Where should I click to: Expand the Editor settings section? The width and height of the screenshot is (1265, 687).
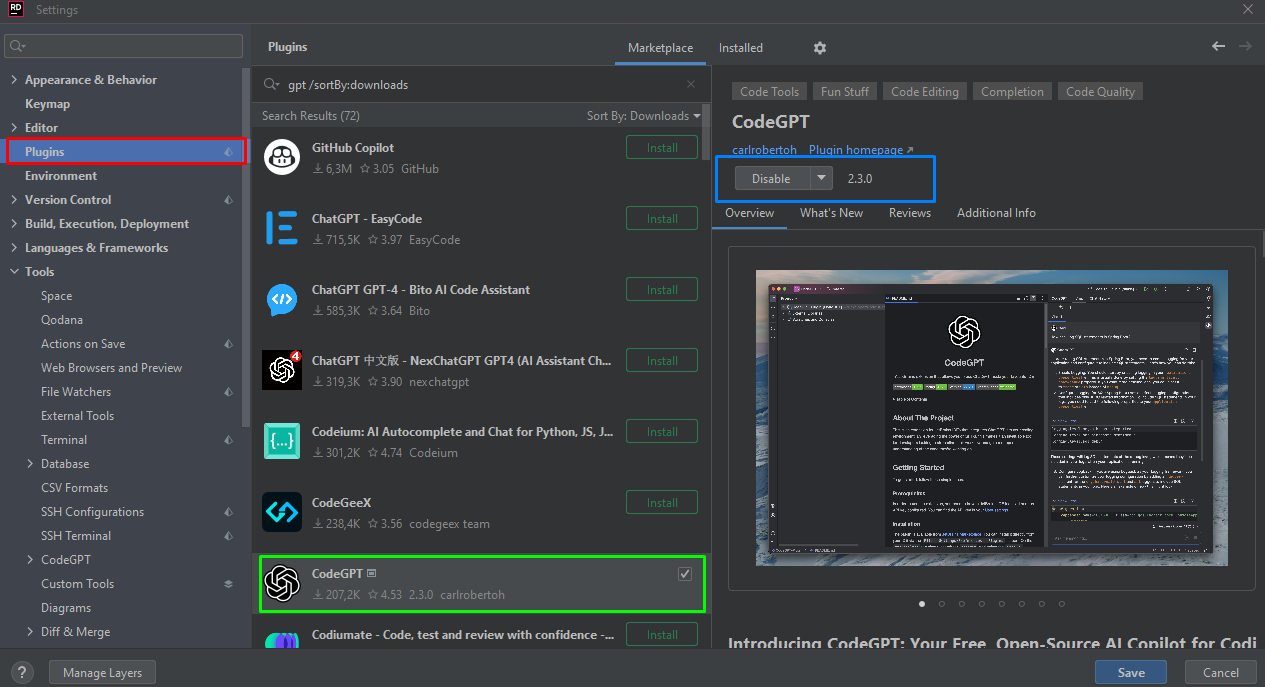point(14,128)
